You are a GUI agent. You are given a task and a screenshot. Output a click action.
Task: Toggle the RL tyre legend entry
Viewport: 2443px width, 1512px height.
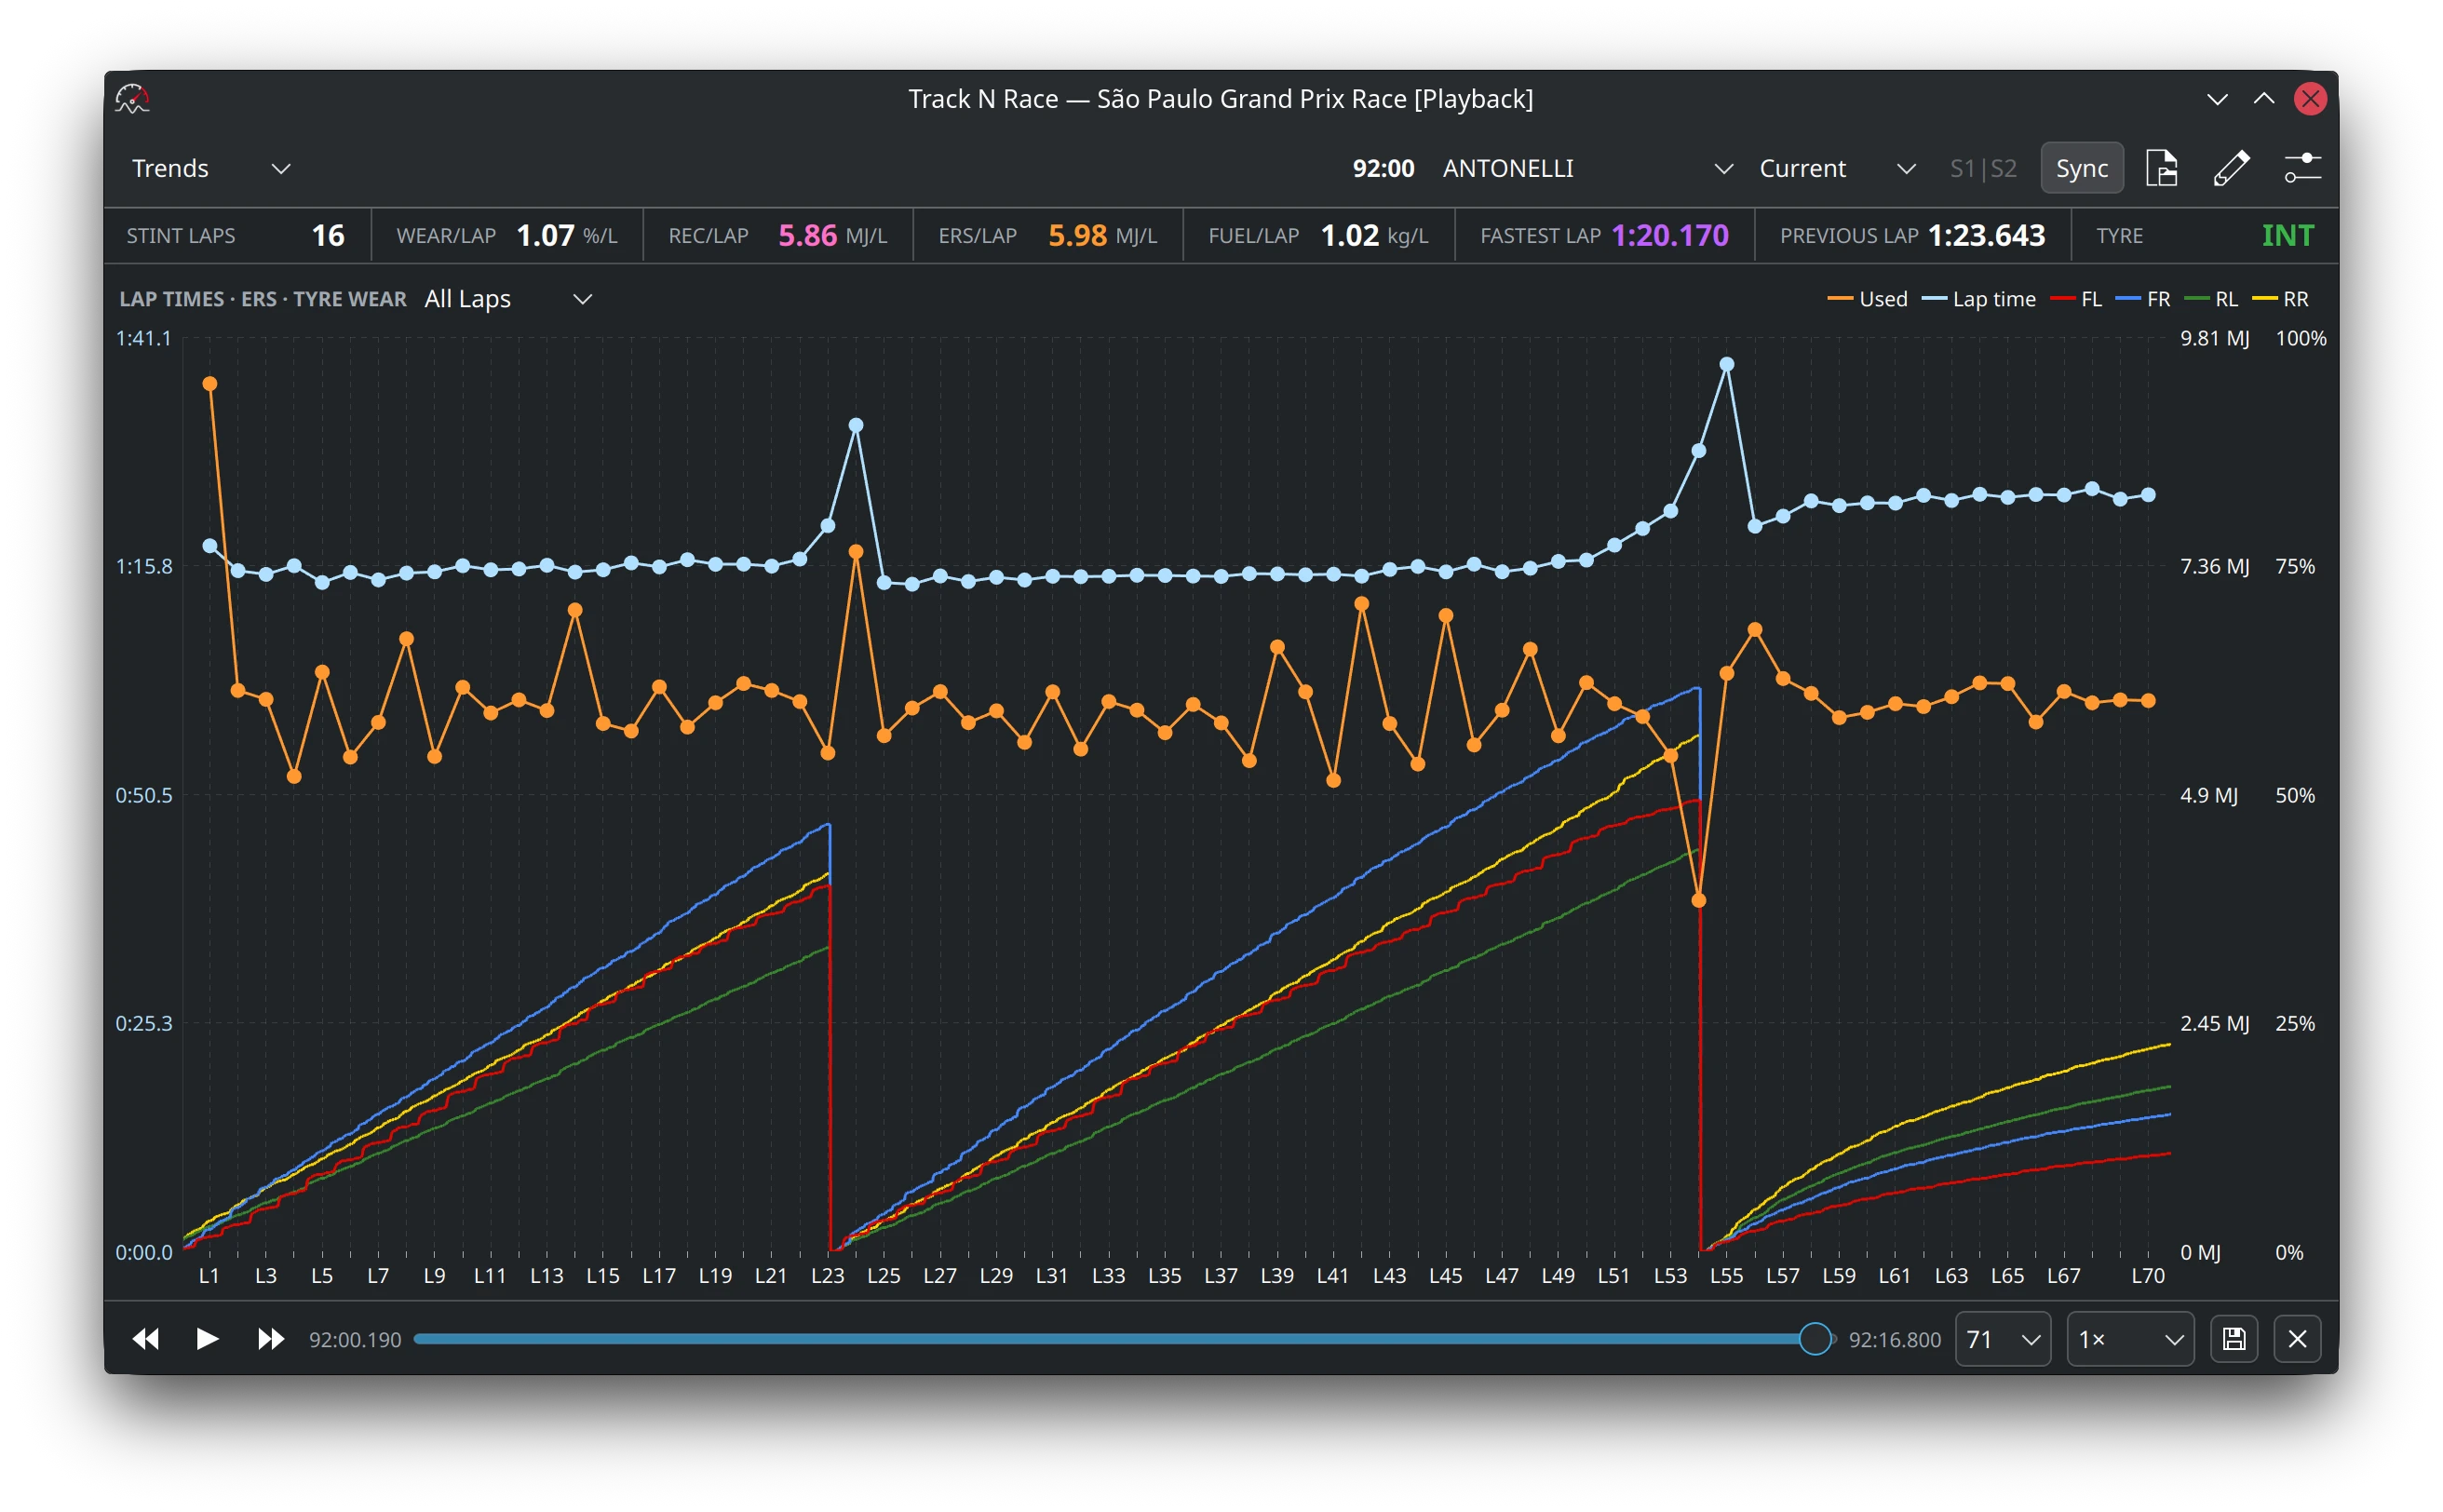[x=2210, y=299]
